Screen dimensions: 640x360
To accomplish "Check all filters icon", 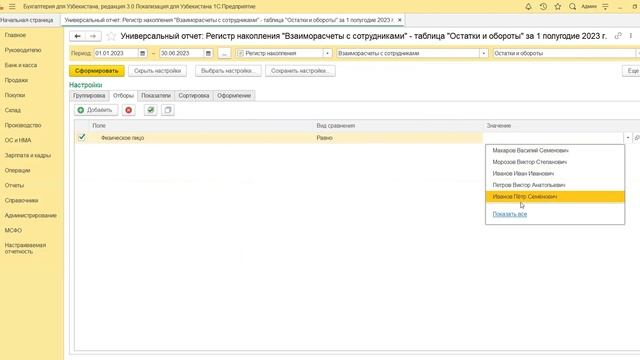I will (x=151, y=110).
